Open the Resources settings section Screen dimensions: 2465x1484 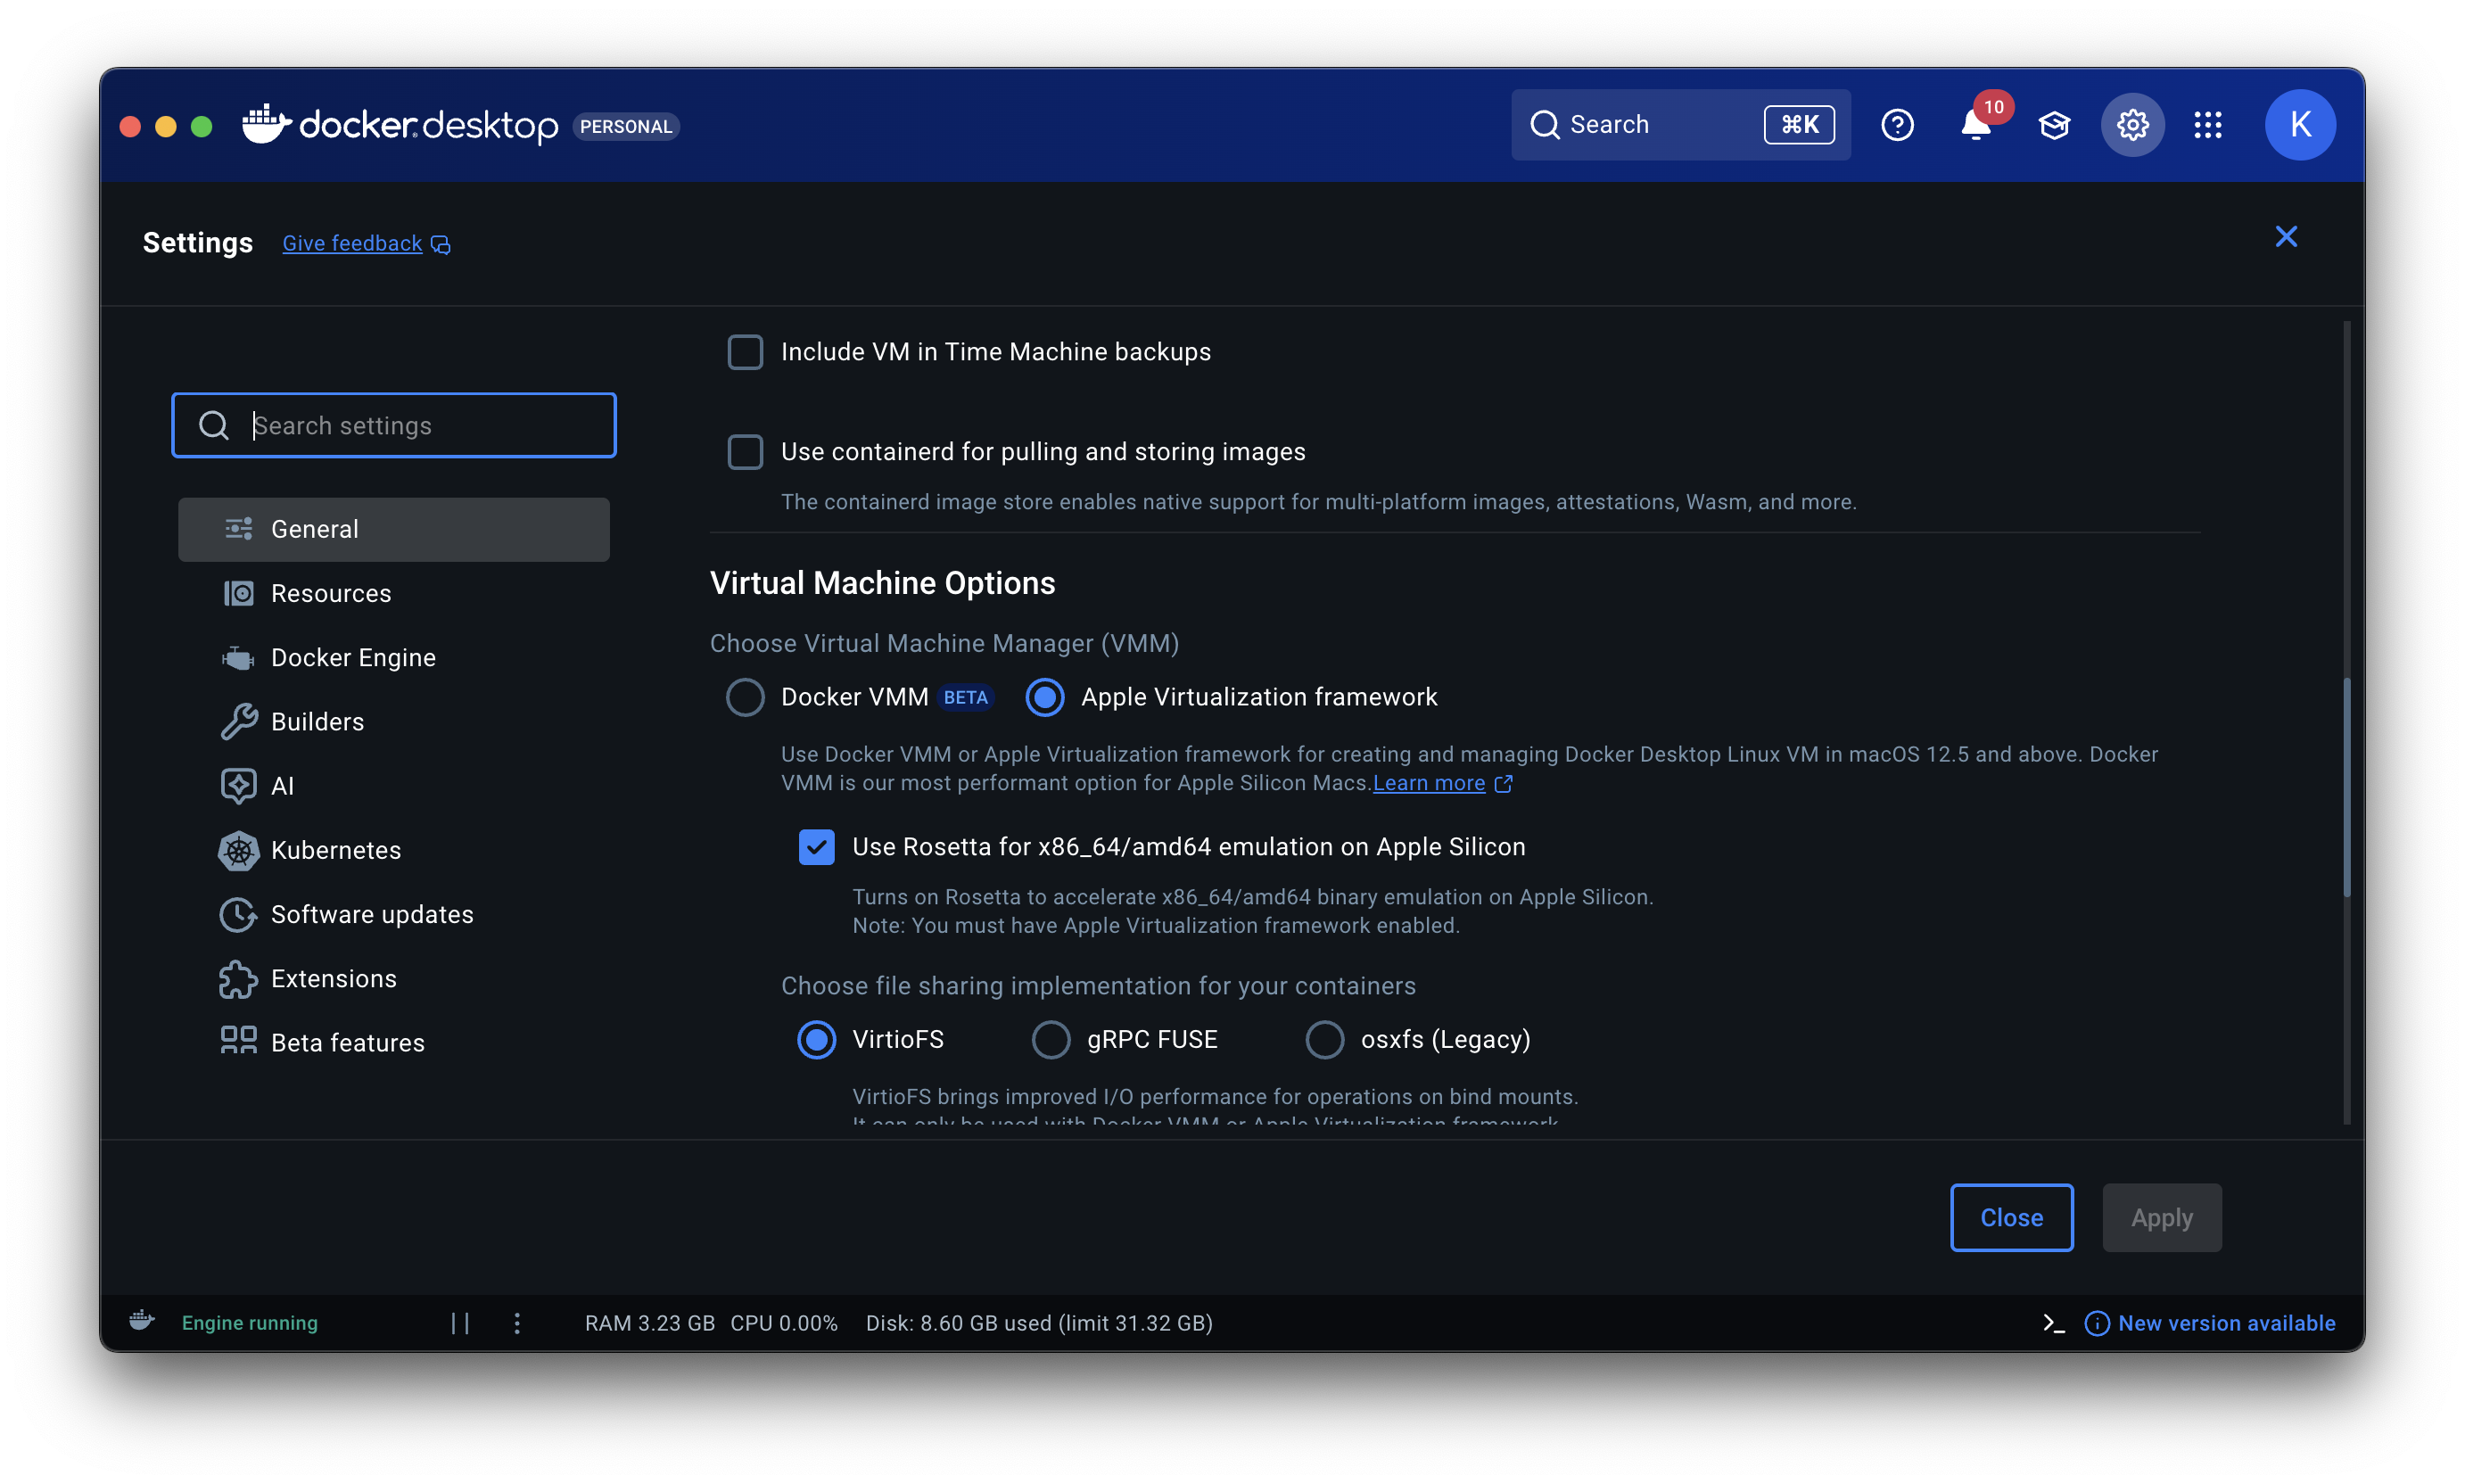click(x=331, y=593)
